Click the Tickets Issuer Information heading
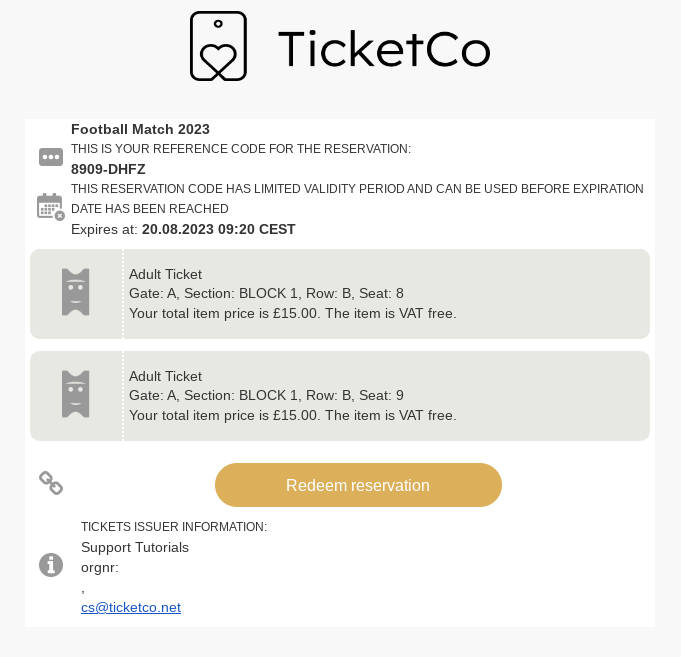Screen dimensions: 681x657 coord(174,527)
